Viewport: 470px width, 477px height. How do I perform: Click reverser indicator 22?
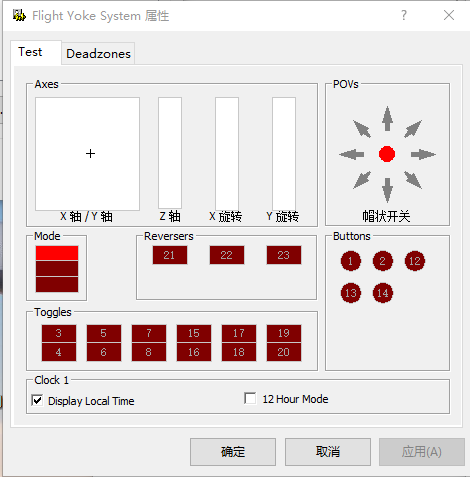(x=227, y=255)
